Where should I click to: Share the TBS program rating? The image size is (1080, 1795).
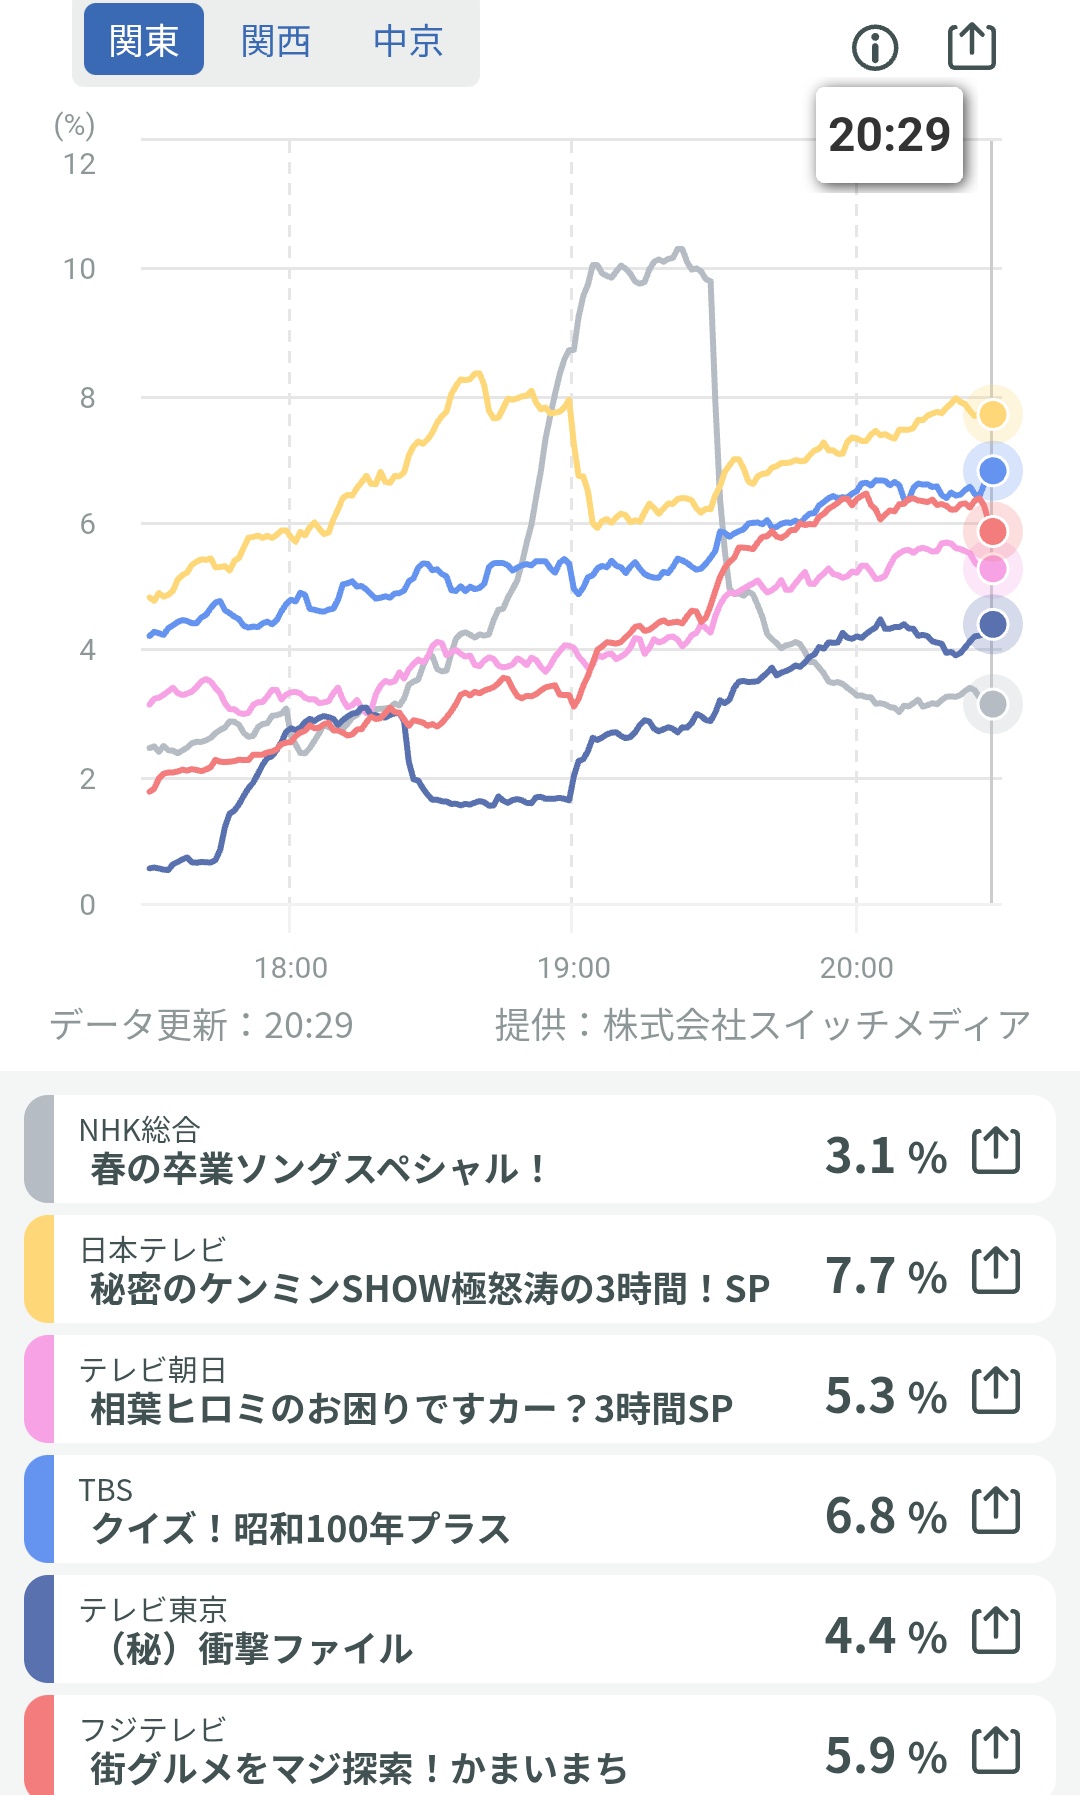point(996,1510)
